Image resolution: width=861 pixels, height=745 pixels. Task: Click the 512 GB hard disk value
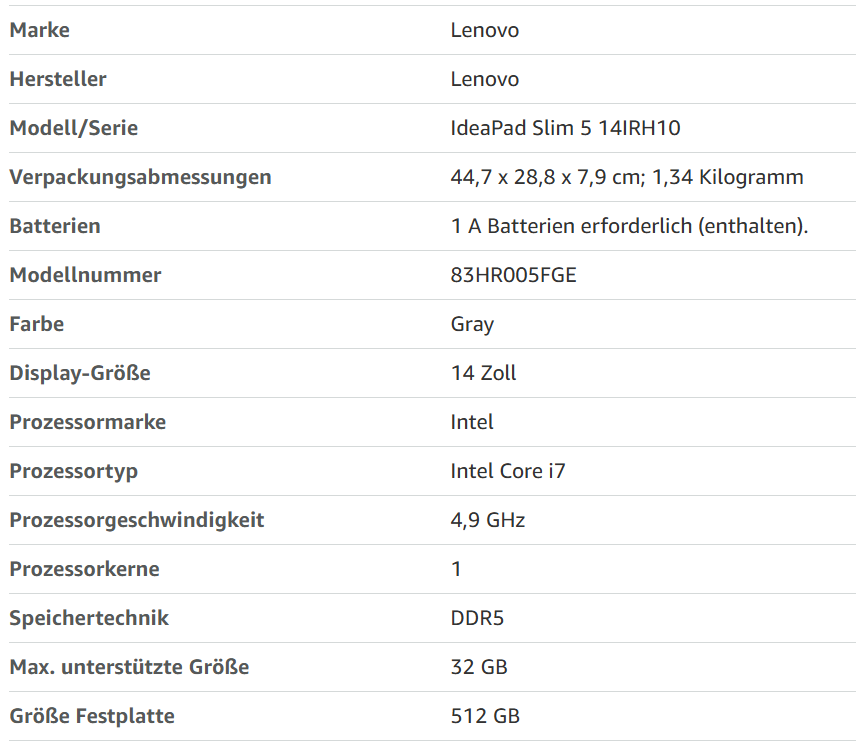[x=485, y=716]
